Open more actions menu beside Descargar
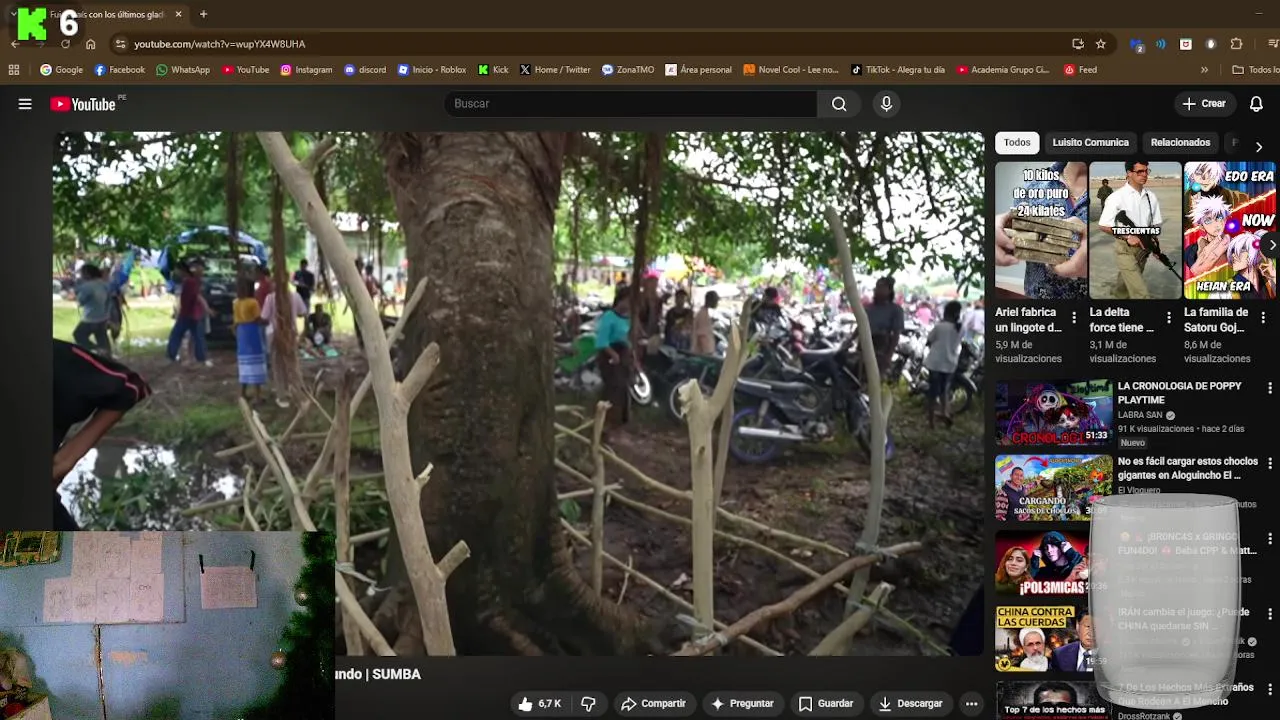The image size is (1280, 720). coord(971,704)
